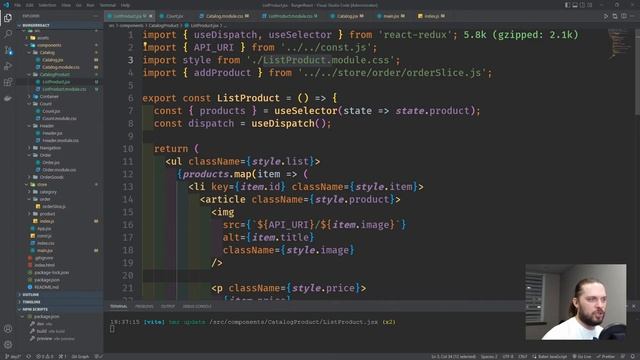The height and width of the screenshot is (360, 640).
Task: Open the Source Control view
Action: 8,50
